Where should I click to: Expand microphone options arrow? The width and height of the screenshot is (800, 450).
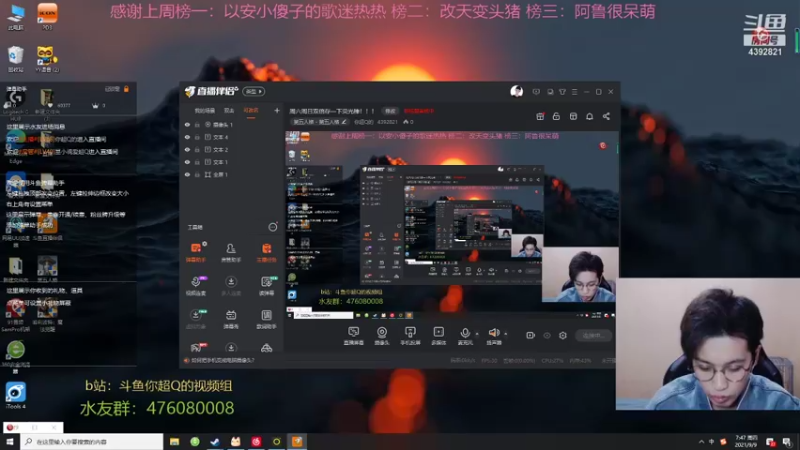click(477, 334)
